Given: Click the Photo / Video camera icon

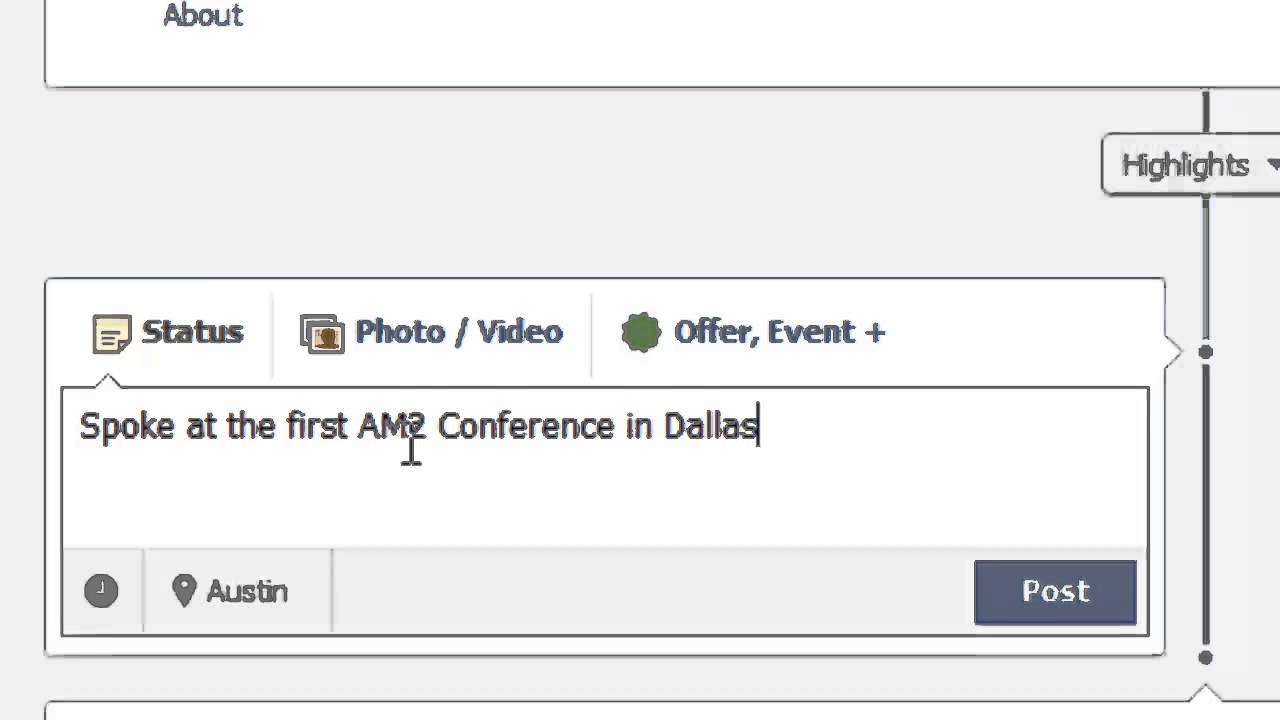Looking at the screenshot, I should coord(322,334).
